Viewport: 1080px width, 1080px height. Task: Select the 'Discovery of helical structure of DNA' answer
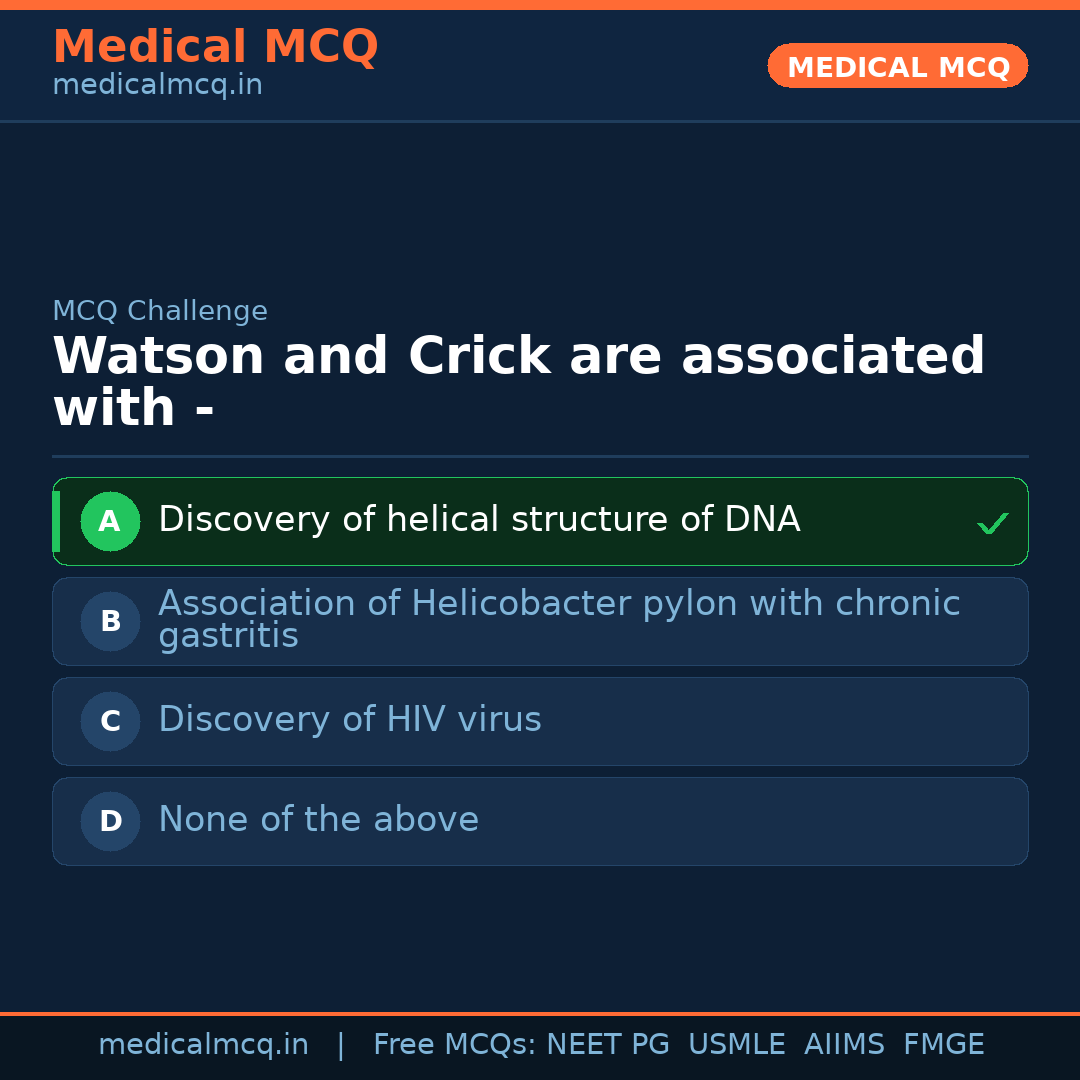tap(479, 520)
